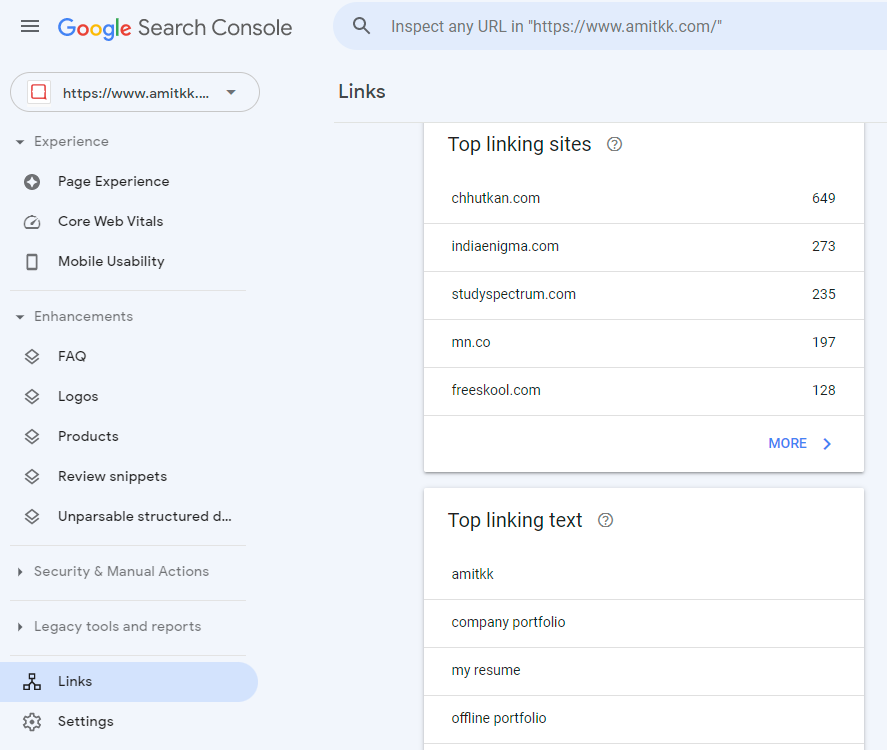Click the search magnifier icon
Viewport: 887px width, 750px height.
[361, 26]
